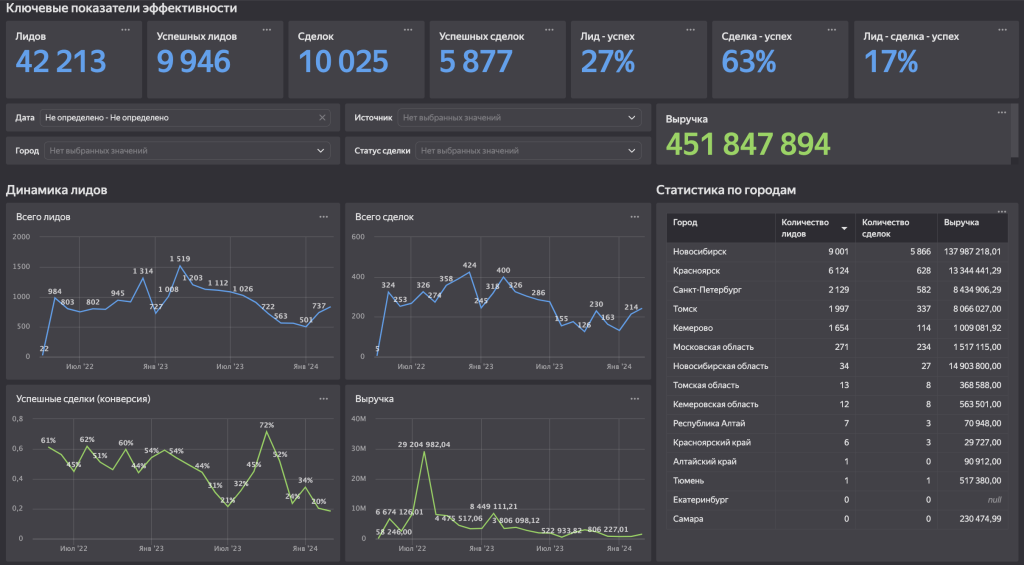
Task: Open the three-dot menu on Всего лидов chart
Action: 323,216
